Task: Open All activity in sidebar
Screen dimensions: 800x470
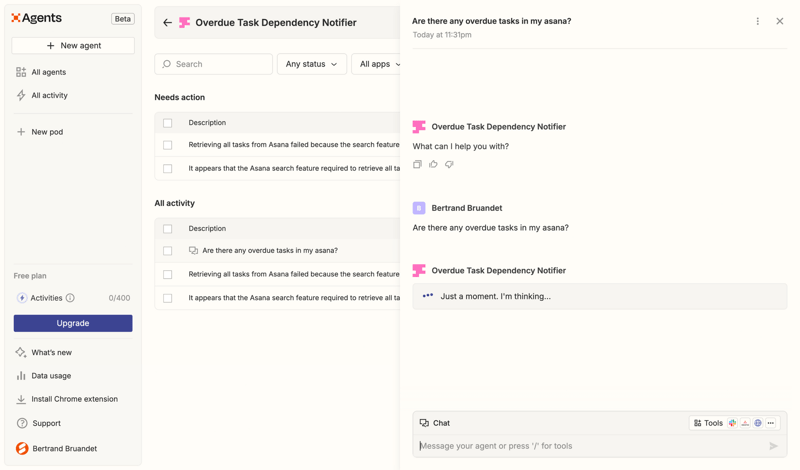Action: (x=49, y=95)
